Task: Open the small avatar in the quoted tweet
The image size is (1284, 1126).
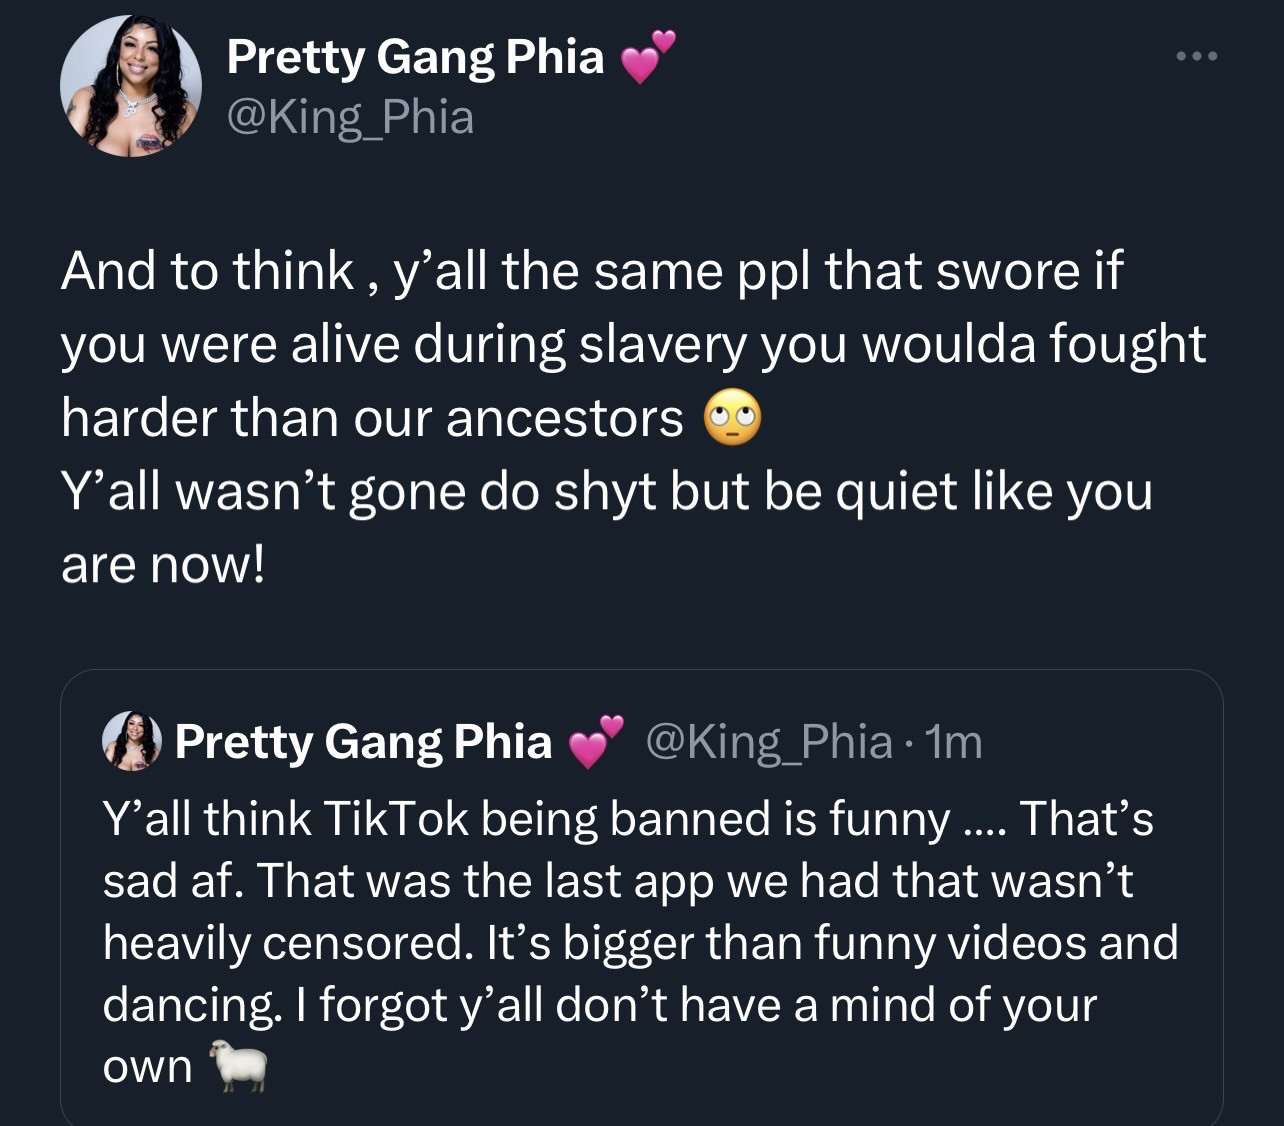Action: [x=132, y=741]
